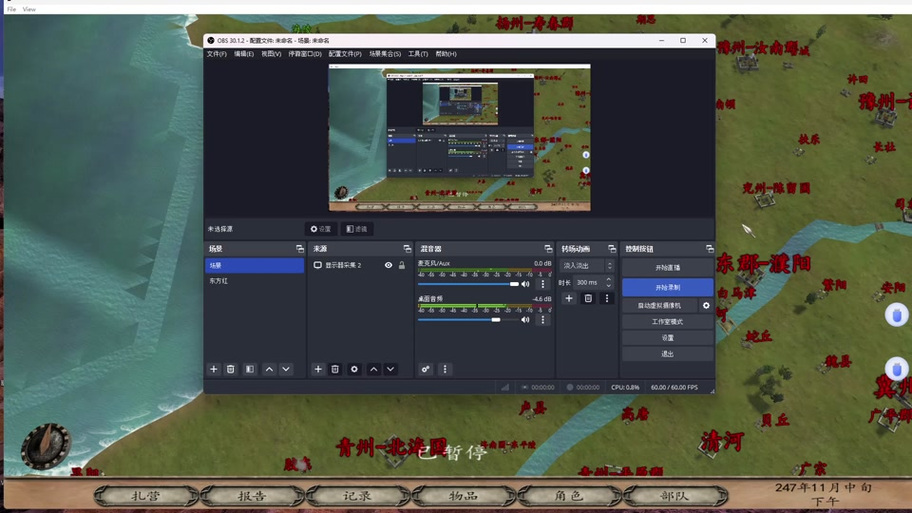Move the selected scene down with arrow
The width and height of the screenshot is (912, 513).
[286, 369]
